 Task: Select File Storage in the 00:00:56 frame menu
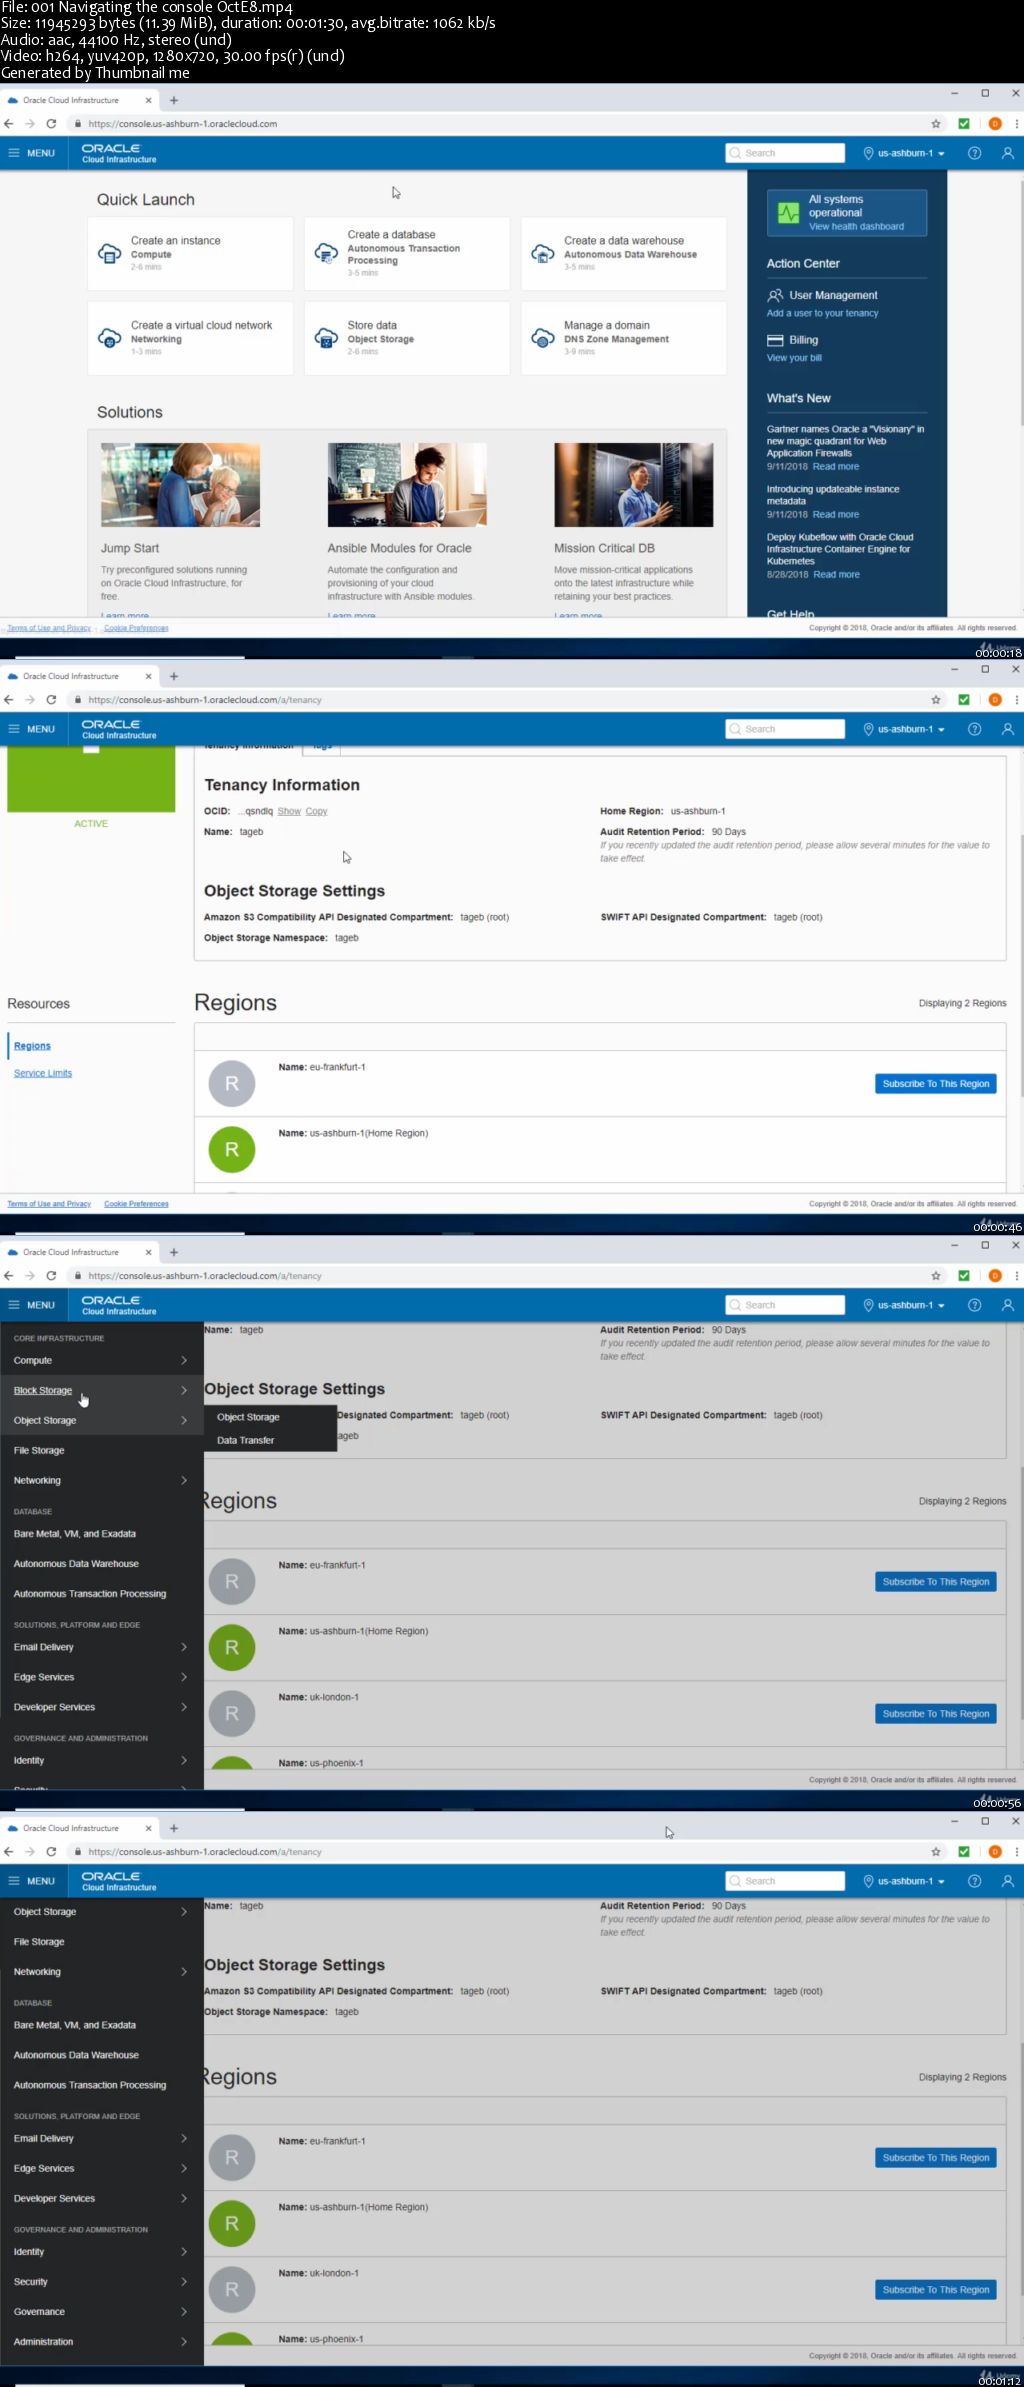[x=39, y=1450]
